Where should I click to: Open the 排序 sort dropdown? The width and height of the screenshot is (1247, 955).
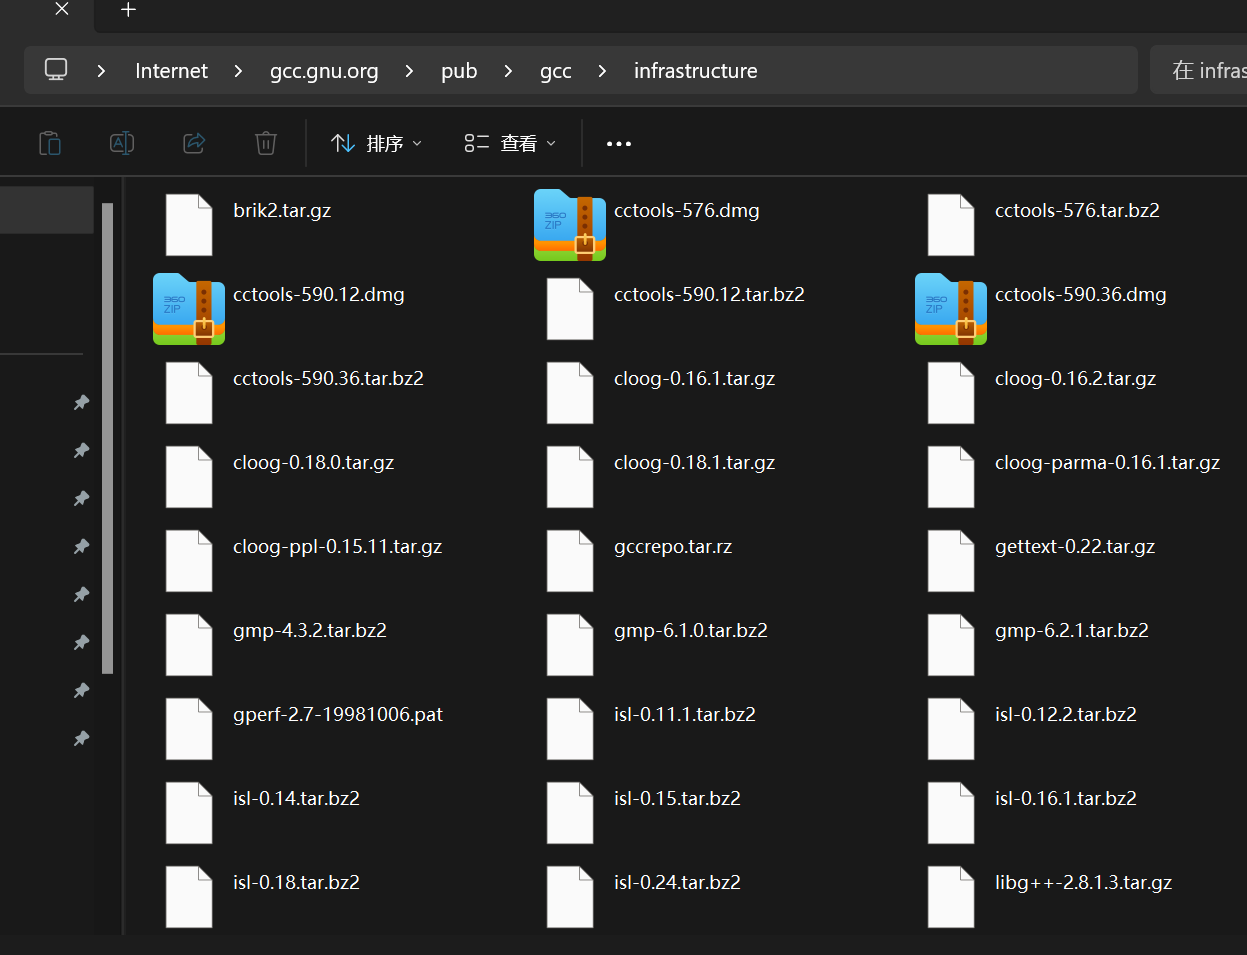coord(376,144)
